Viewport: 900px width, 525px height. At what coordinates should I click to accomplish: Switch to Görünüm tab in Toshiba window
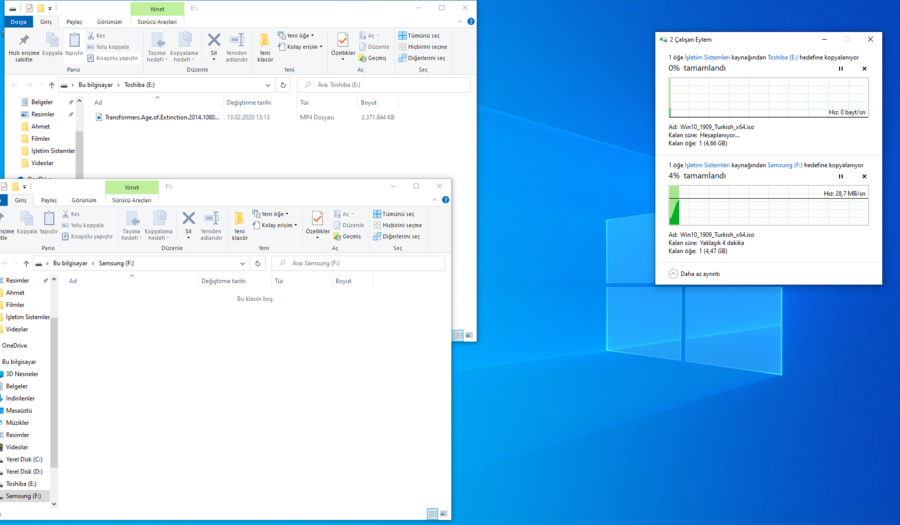click(x=109, y=22)
